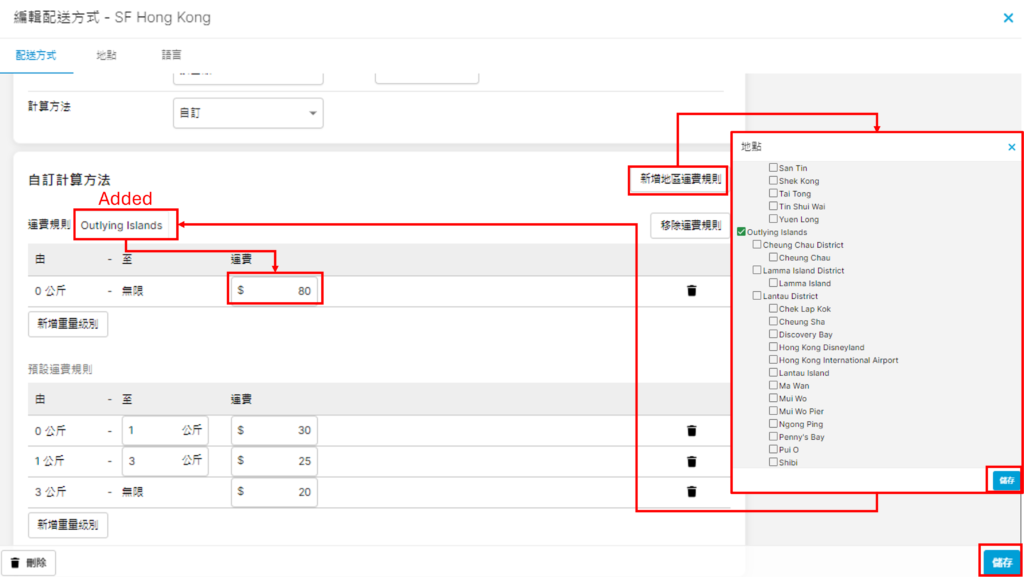Click trash icon for the $30 rate row

coord(691,431)
